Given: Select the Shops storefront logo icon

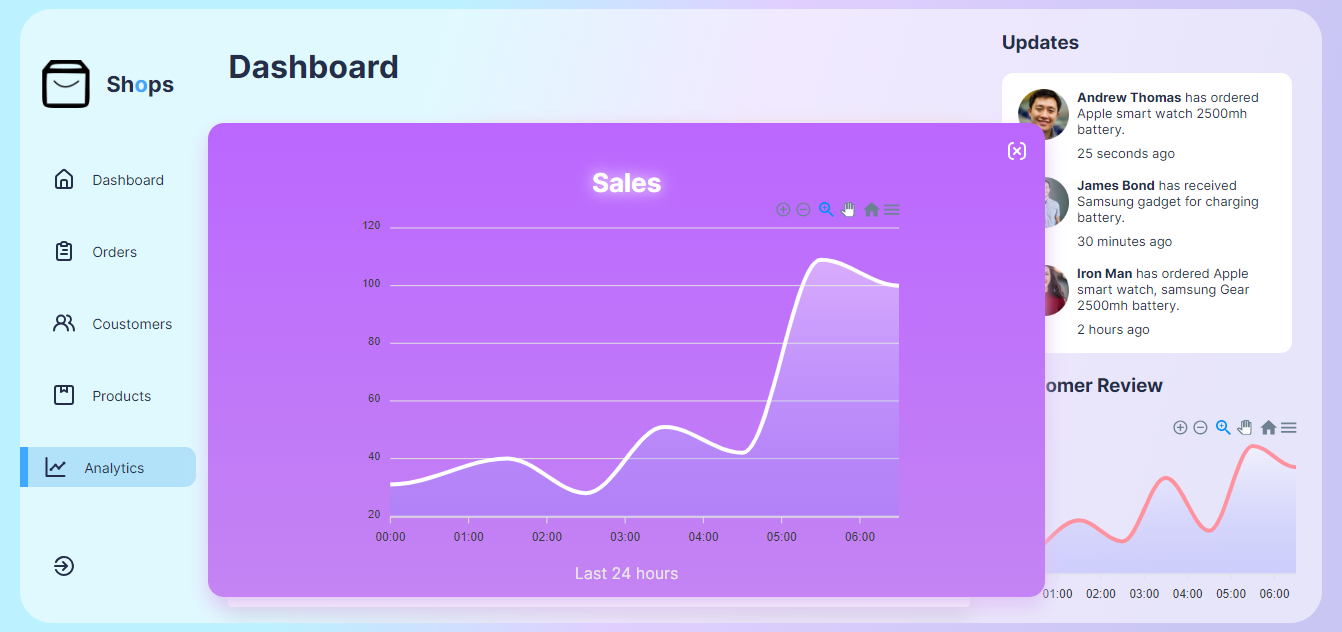Looking at the screenshot, I should 65,84.
